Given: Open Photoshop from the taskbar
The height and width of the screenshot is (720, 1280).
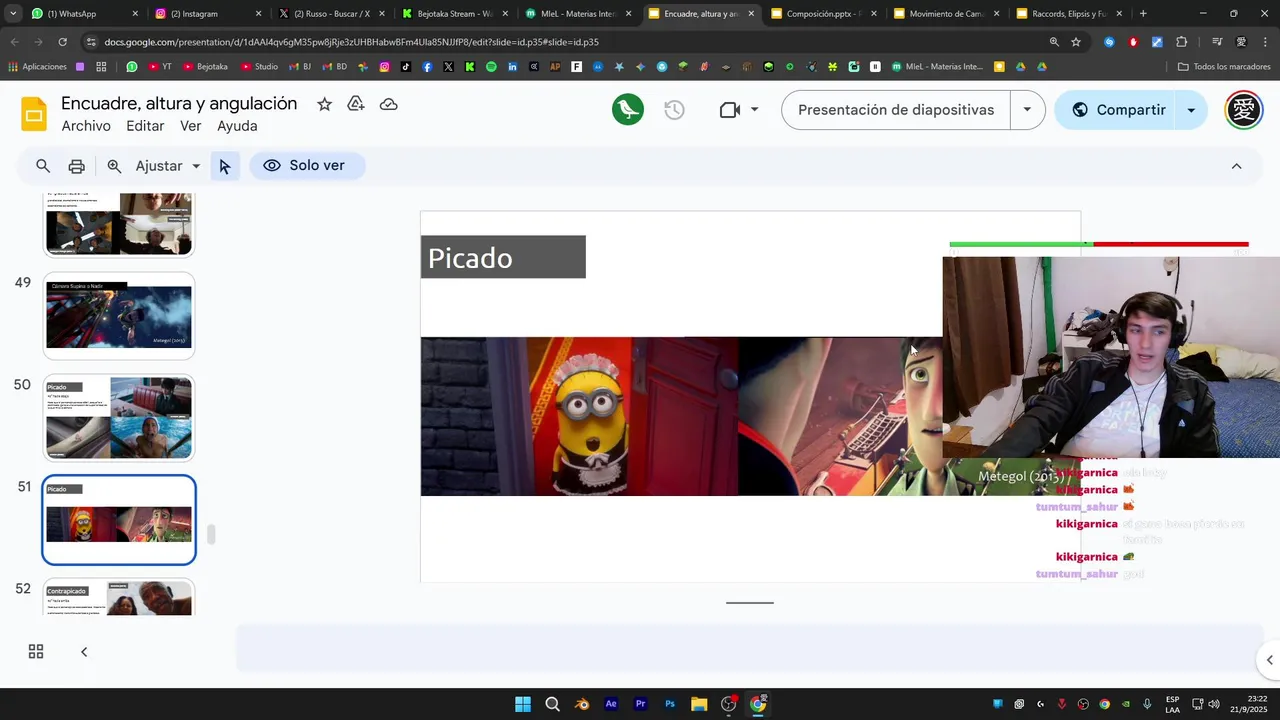Looking at the screenshot, I should pos(670,704).
